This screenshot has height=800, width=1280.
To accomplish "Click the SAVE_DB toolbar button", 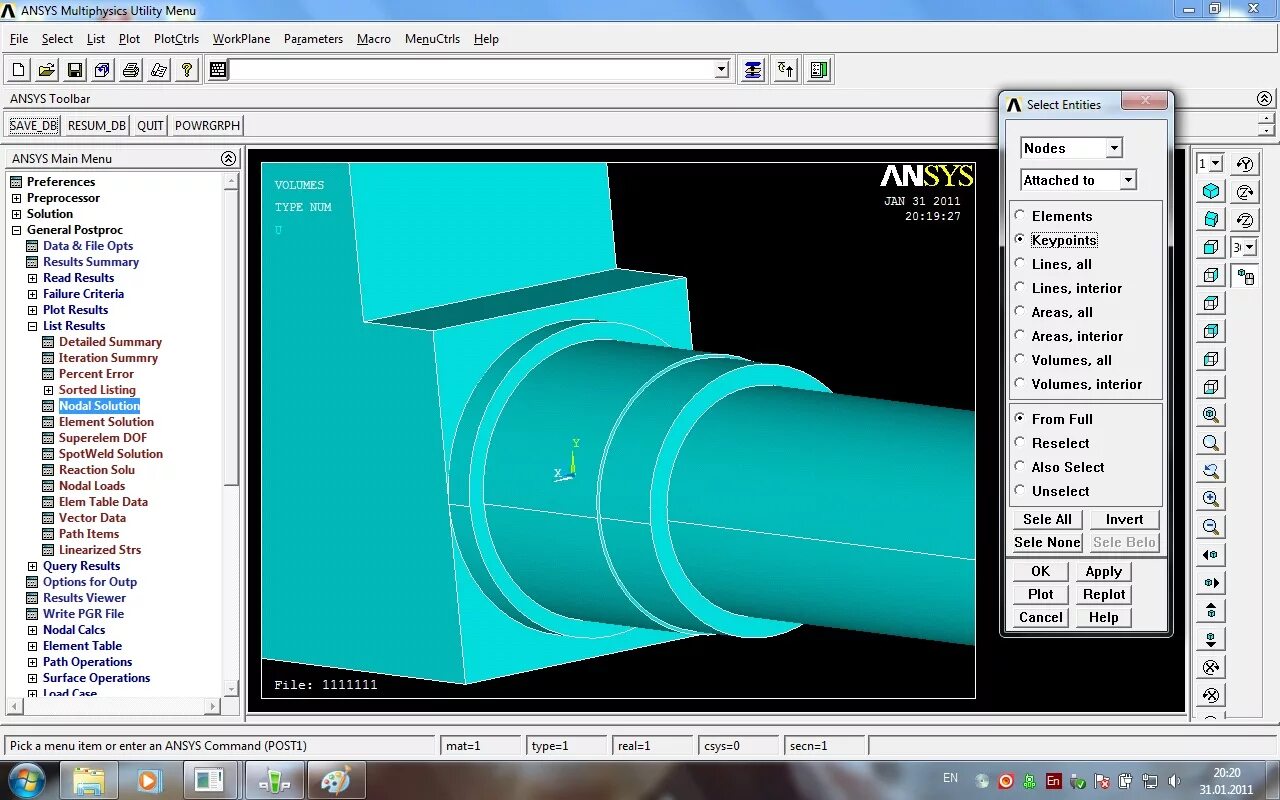I will (x=34, y=126).
